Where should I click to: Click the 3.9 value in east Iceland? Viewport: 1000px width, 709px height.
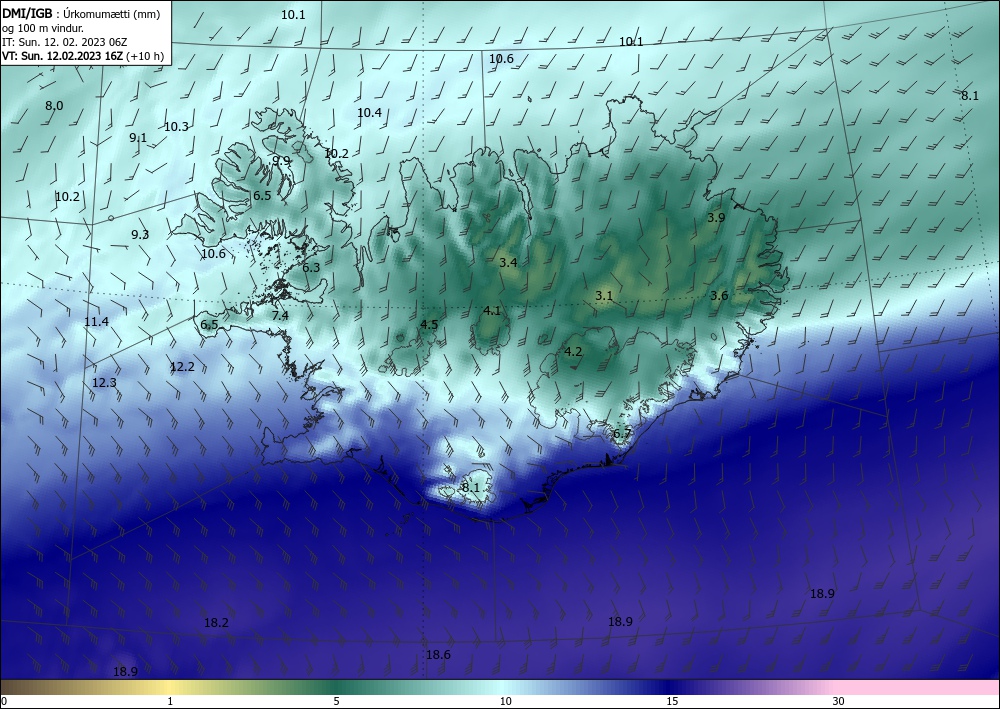(x=716, y=217)
